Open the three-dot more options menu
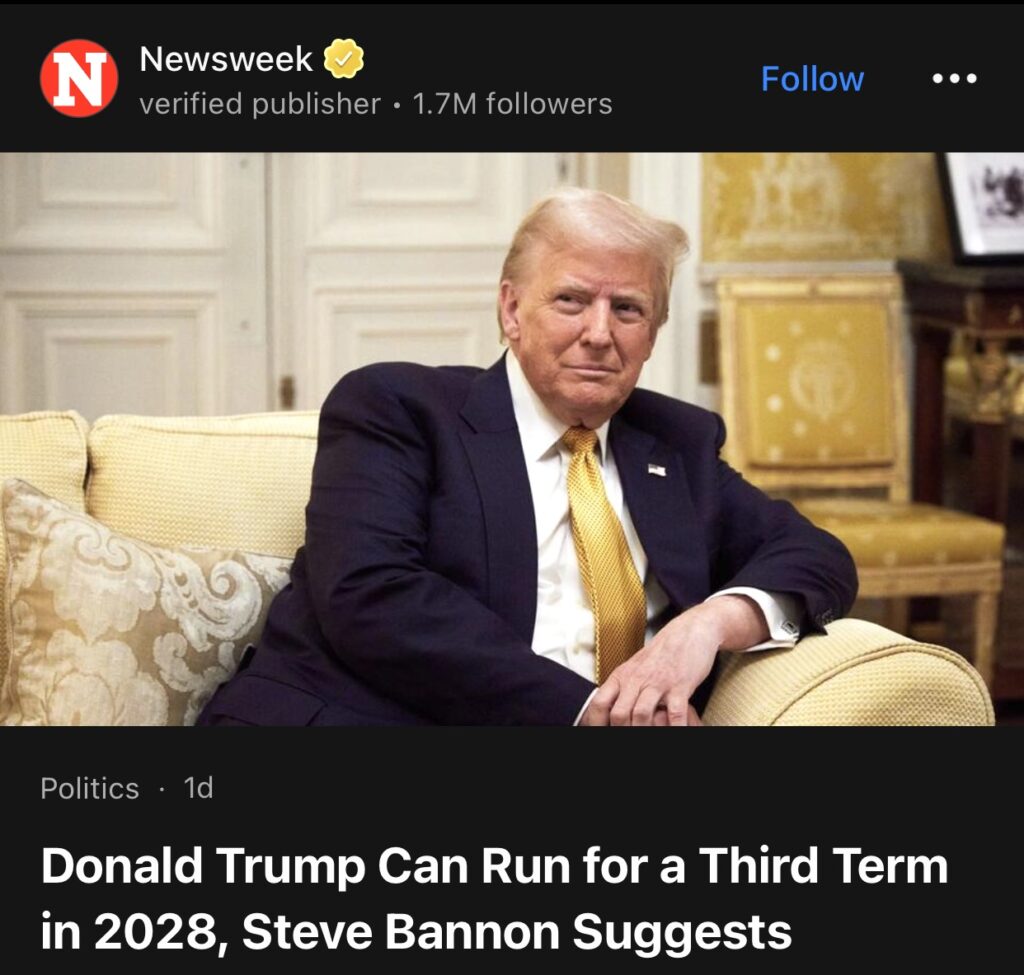Viewport: 1024px width, 975px height. [x=955, y=78]
